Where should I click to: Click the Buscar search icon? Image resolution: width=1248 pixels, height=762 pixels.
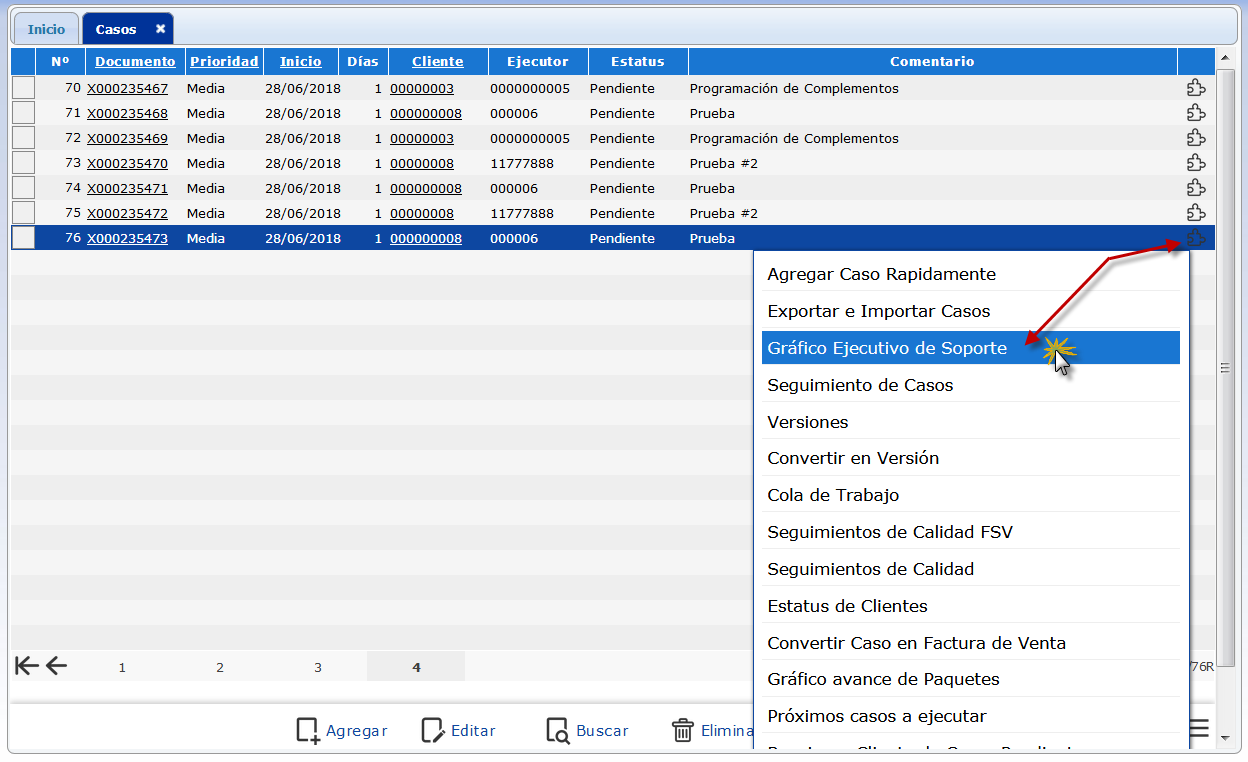pyautogui.click(x=557, y=731)
